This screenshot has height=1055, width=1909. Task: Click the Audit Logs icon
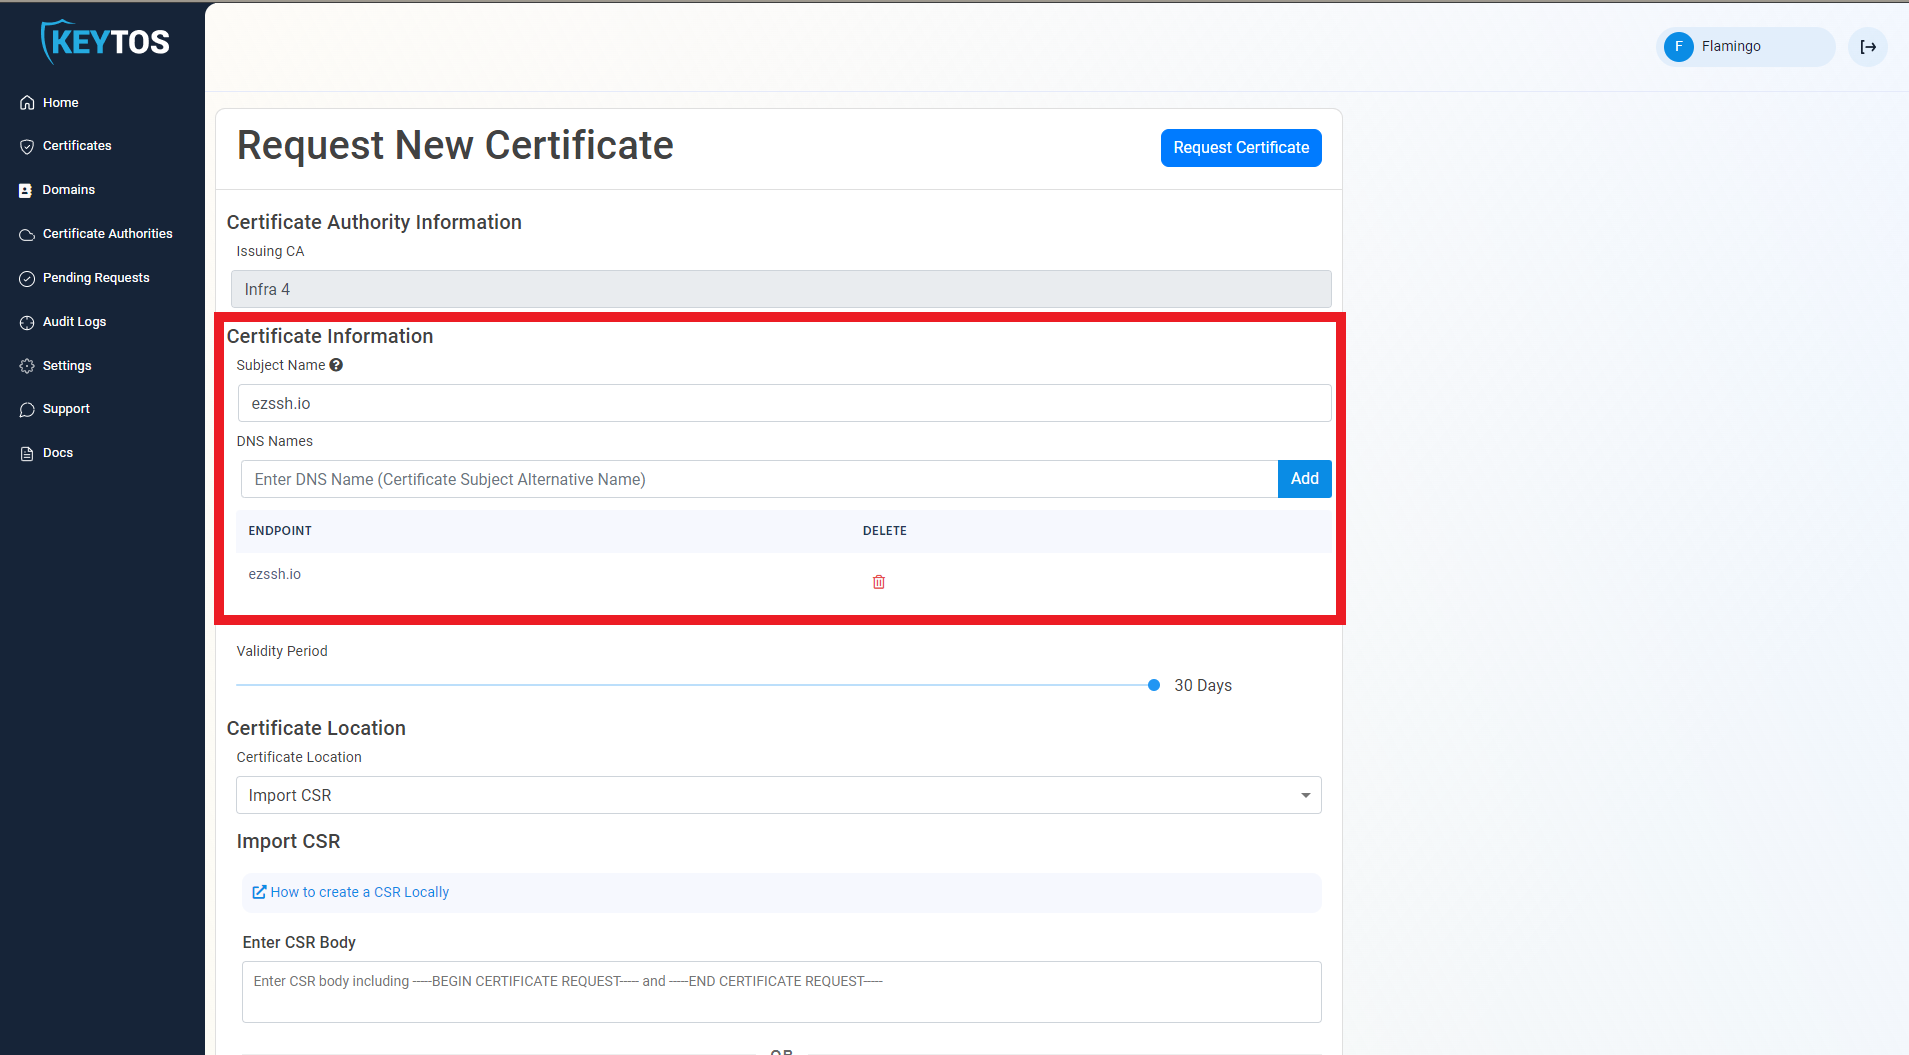tap(27, 322)
